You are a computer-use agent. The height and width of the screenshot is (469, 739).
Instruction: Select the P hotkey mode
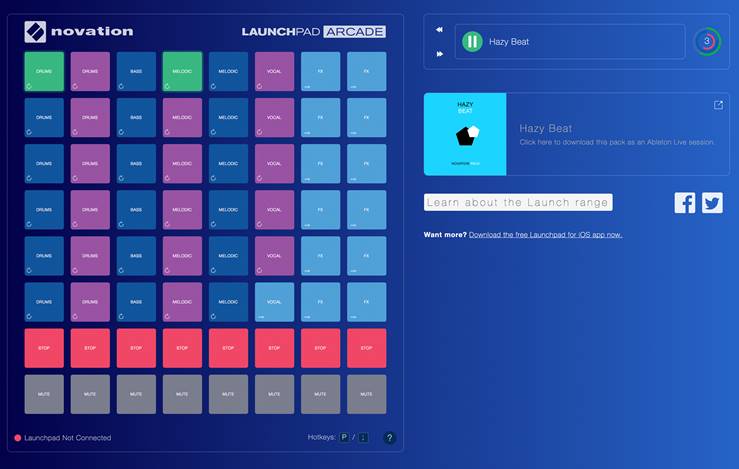click(344, 437)
